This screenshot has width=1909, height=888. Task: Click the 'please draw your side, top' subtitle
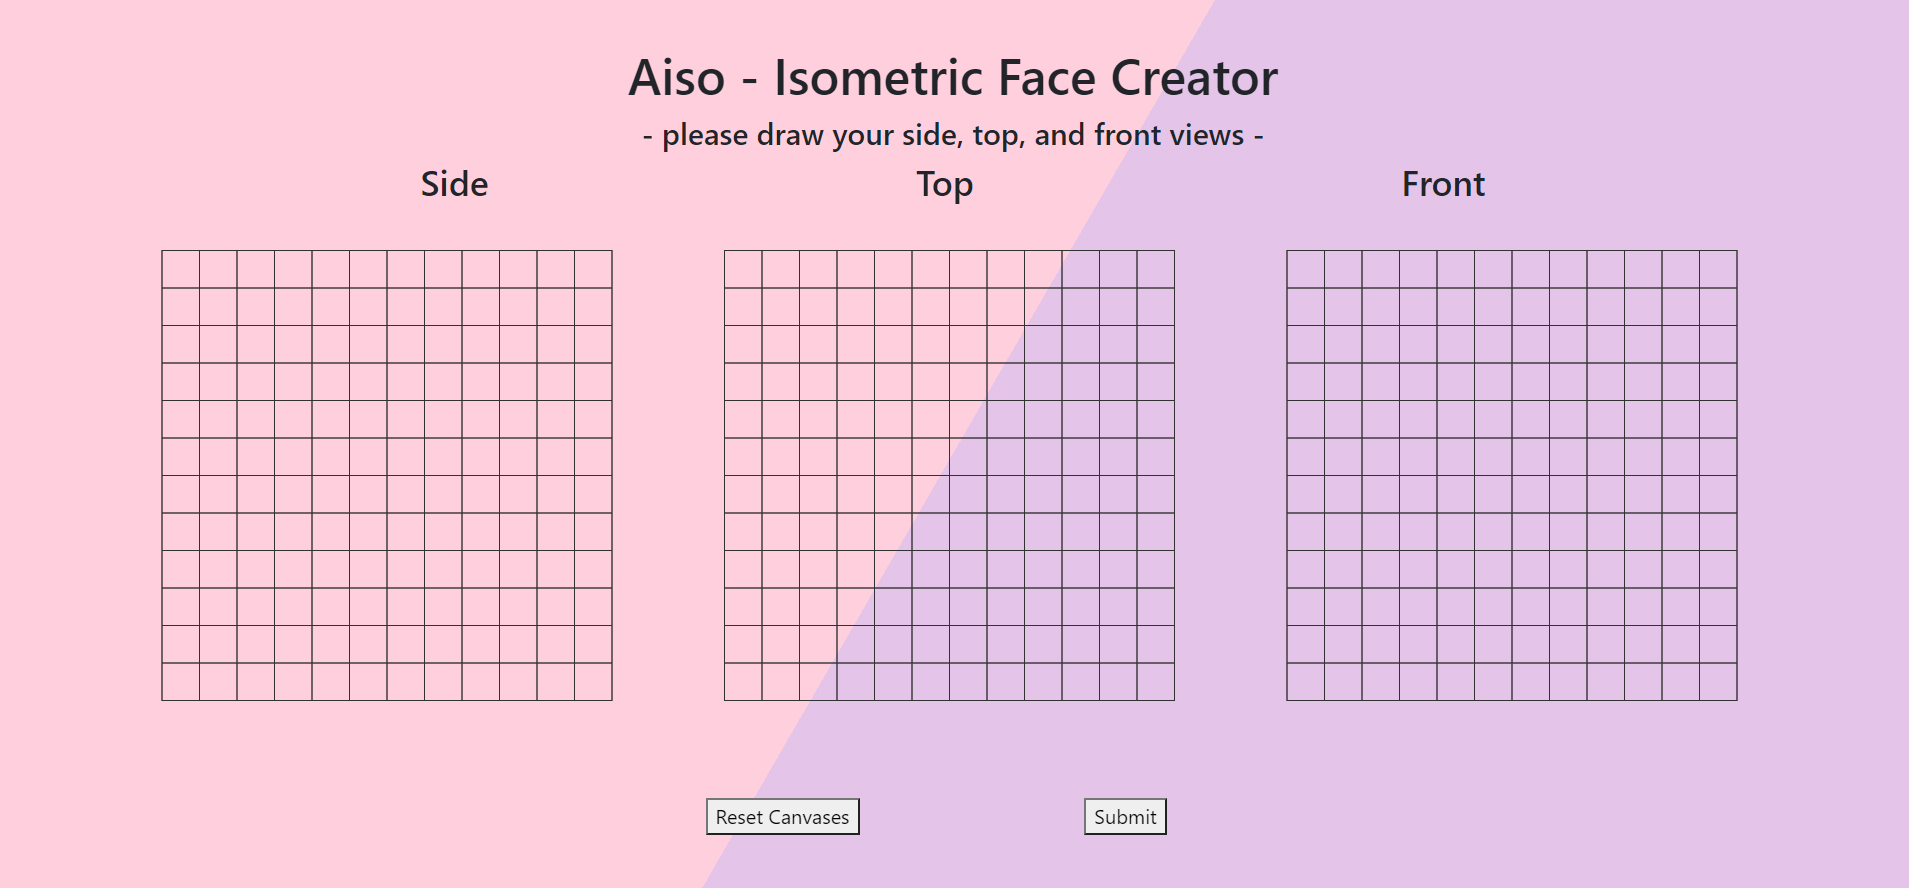click(x=953, y=135)
